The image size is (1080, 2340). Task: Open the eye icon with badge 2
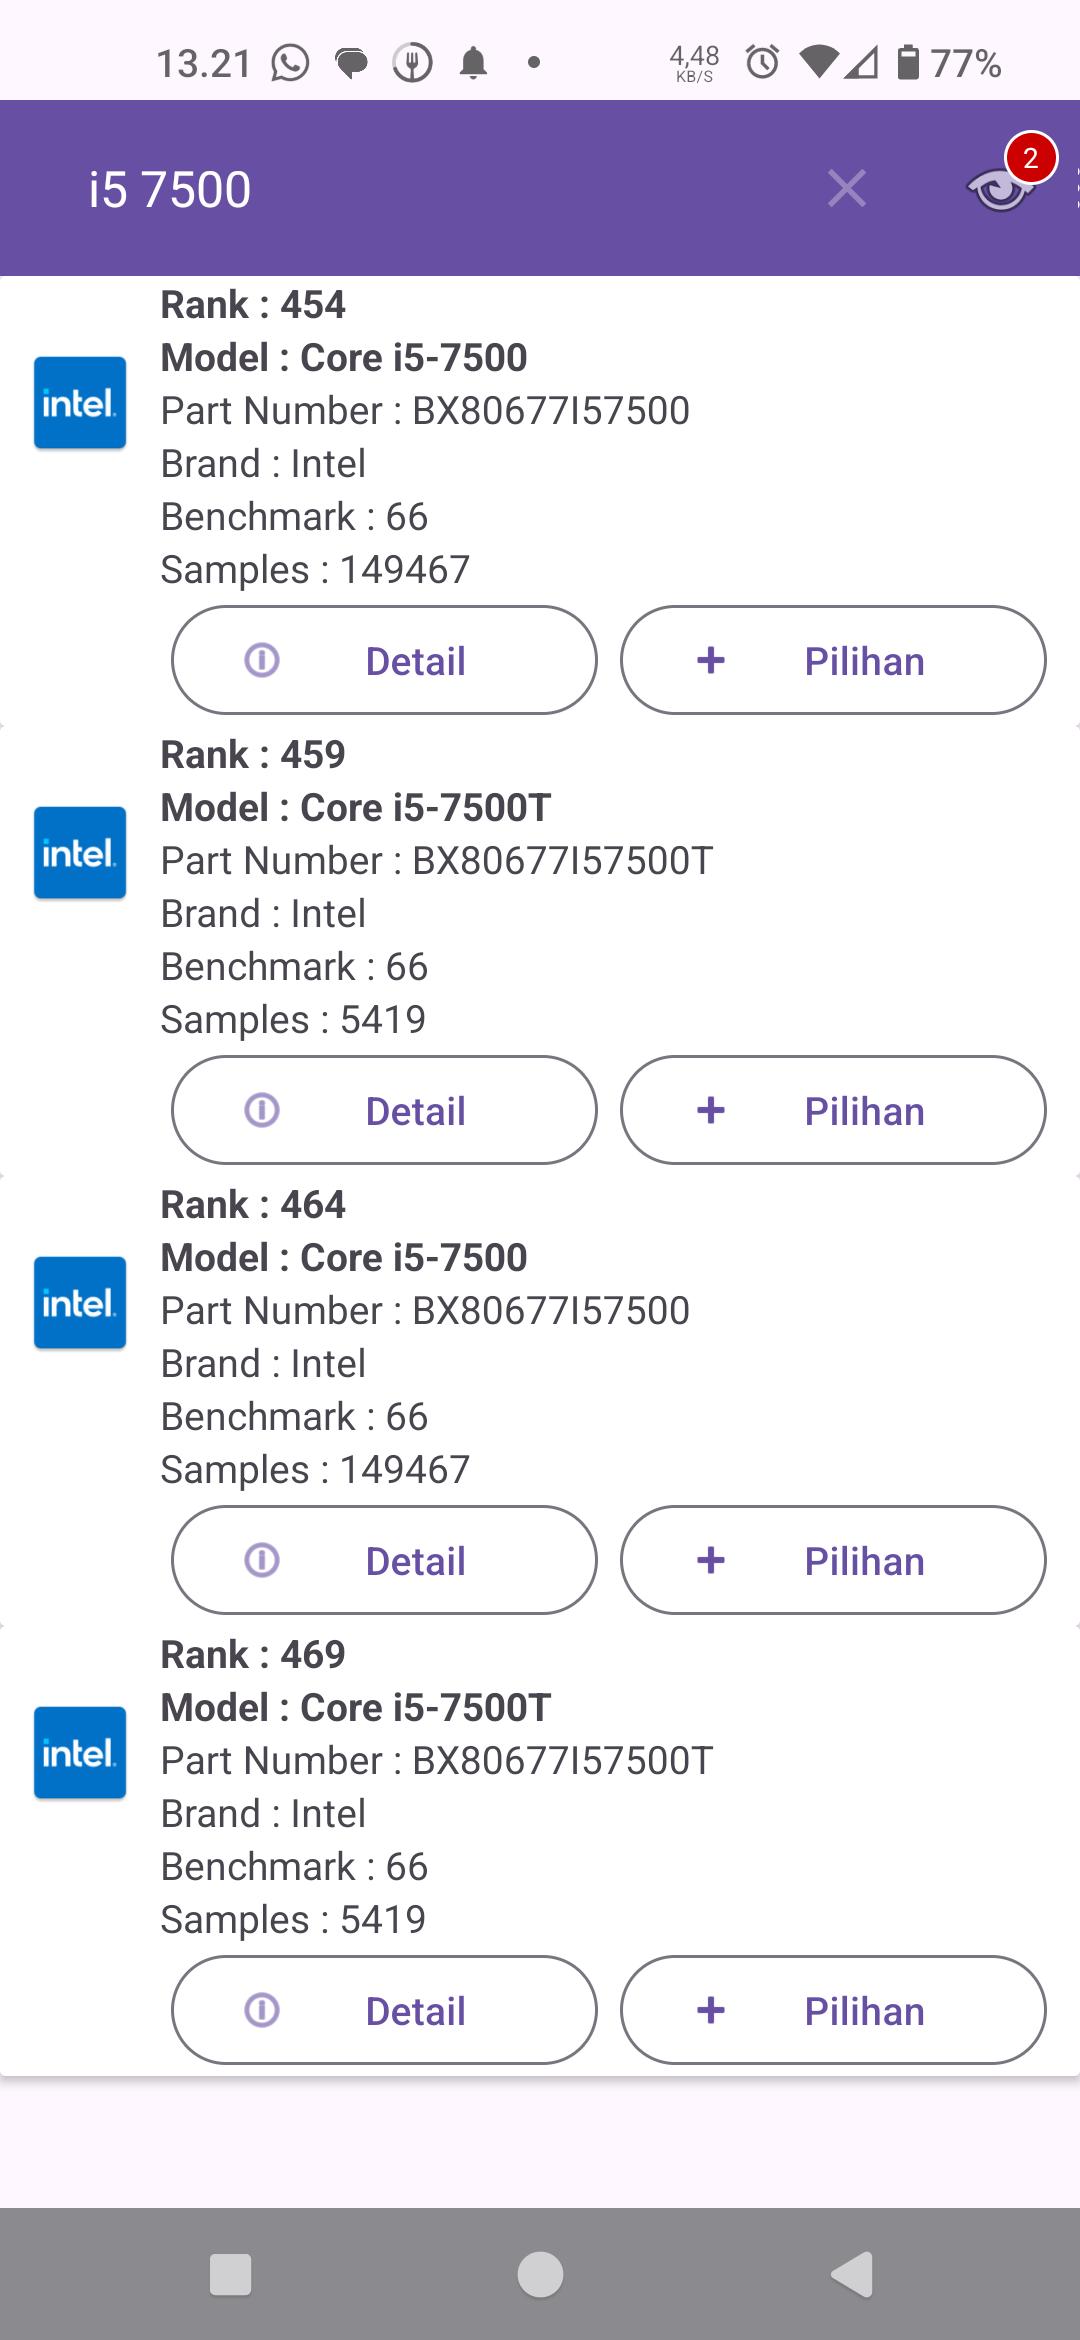click(1003, 186)
